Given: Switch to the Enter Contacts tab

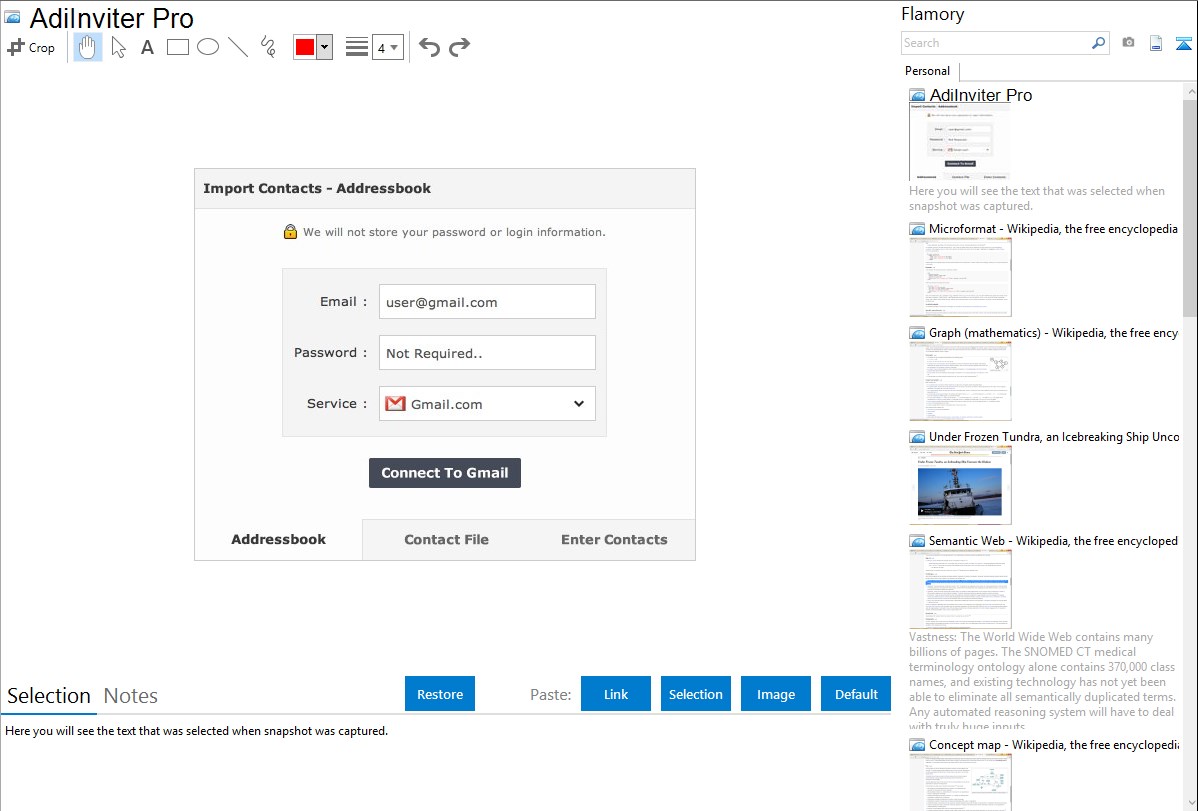Looking at the screenshot, I should (614, 540).
